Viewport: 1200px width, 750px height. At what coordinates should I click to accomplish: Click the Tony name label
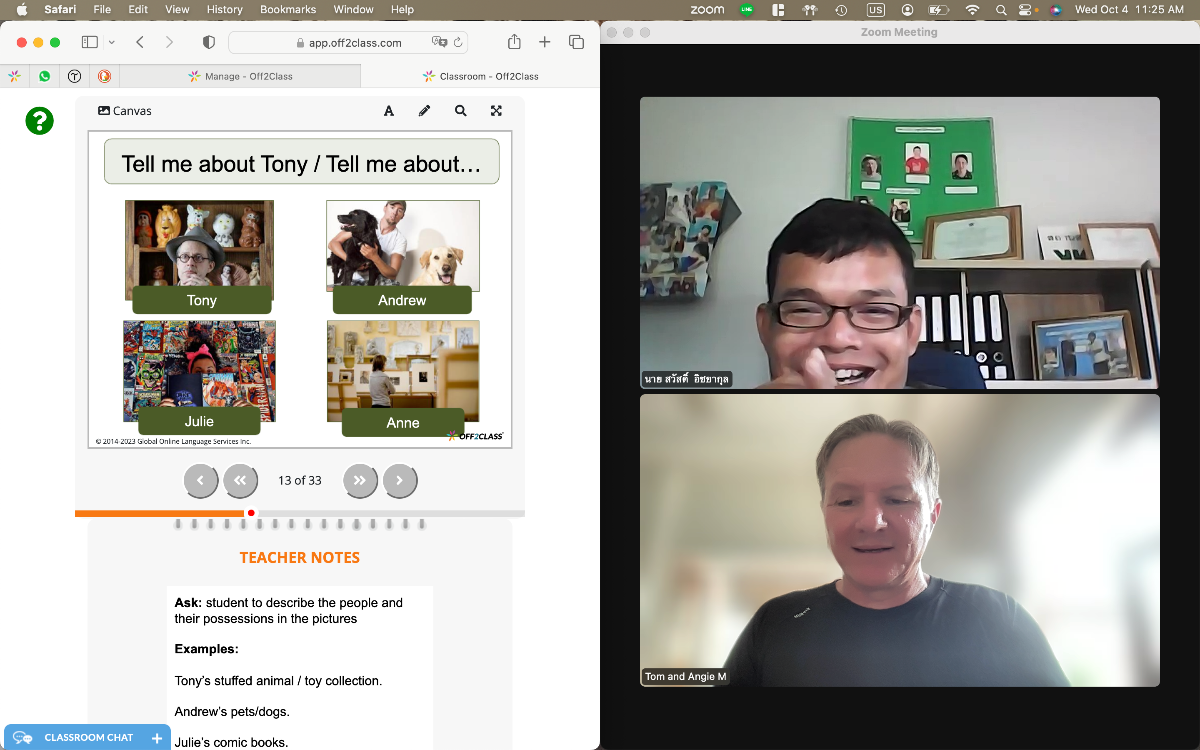click(x=202, y=300)
